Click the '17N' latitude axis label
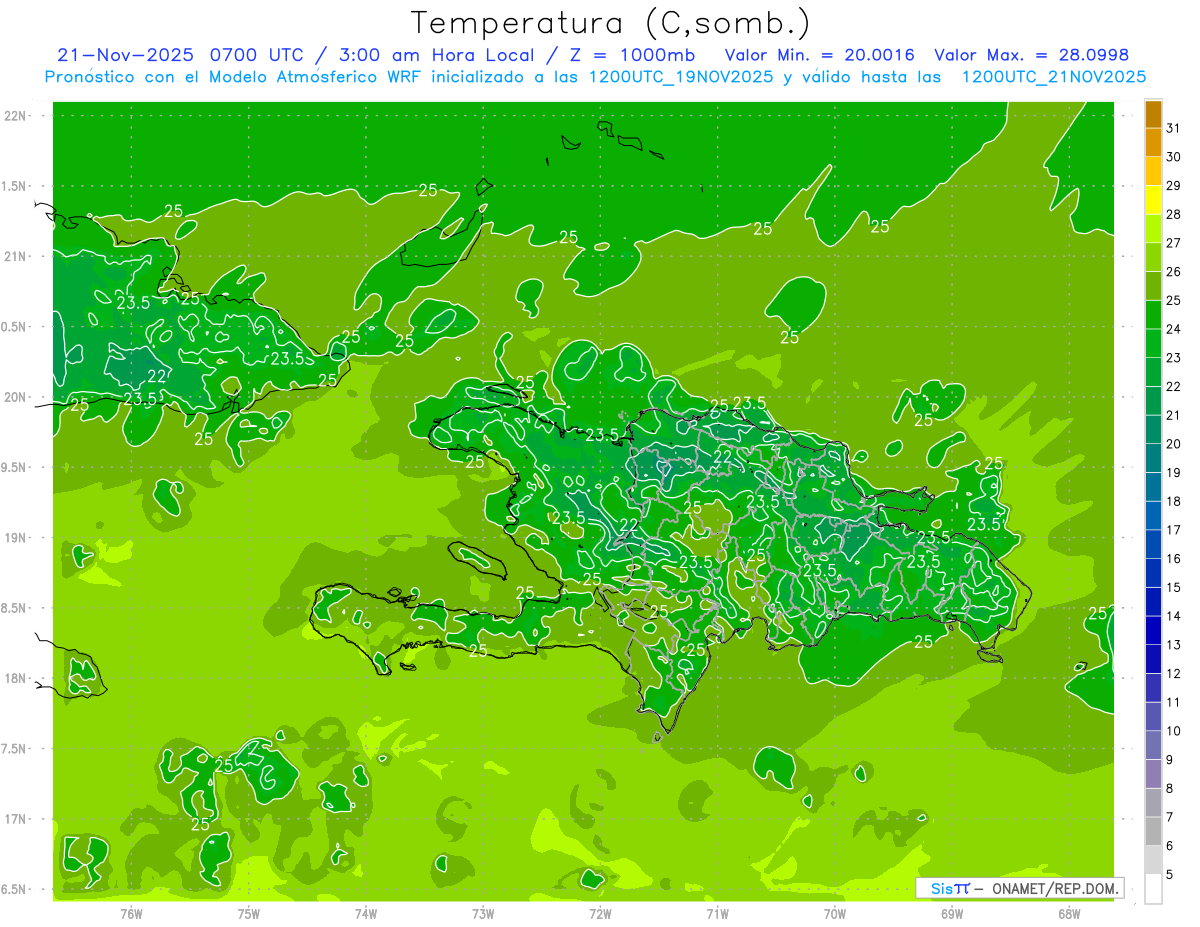The width and height of the screenshot is (1200, 927). tap(16, 819)
